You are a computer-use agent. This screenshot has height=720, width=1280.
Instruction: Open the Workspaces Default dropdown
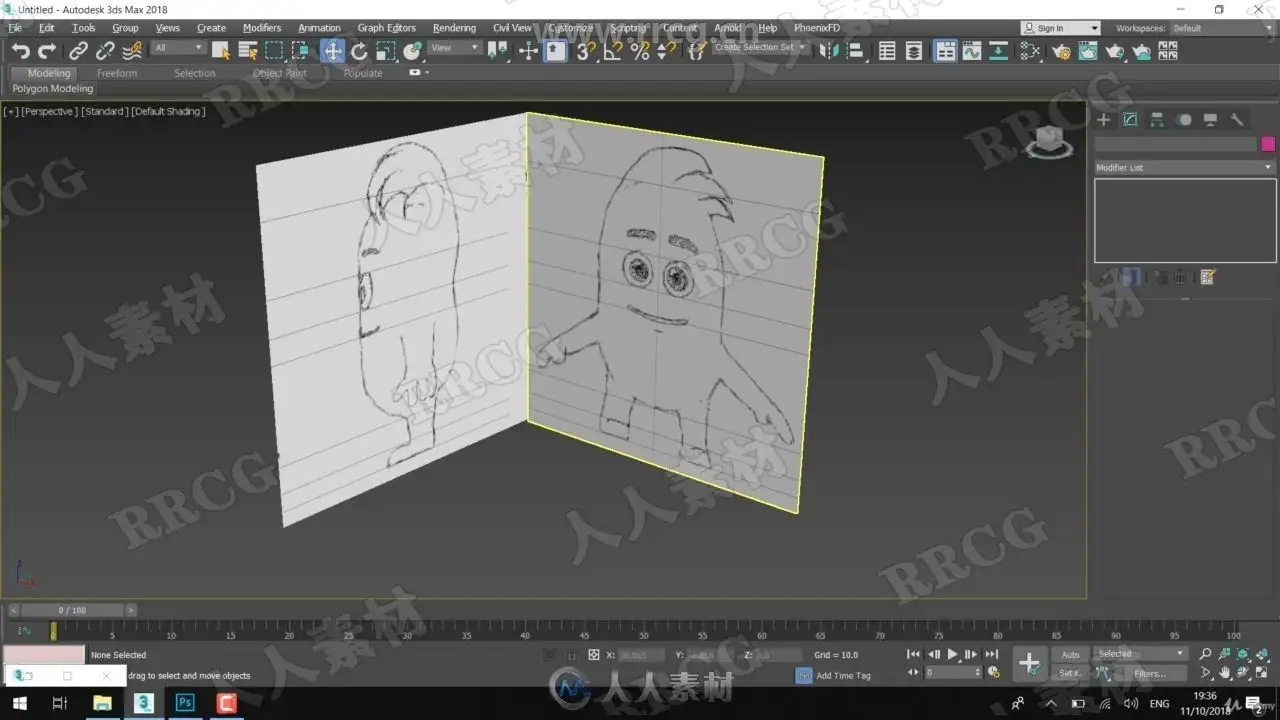coord(1221,28)
